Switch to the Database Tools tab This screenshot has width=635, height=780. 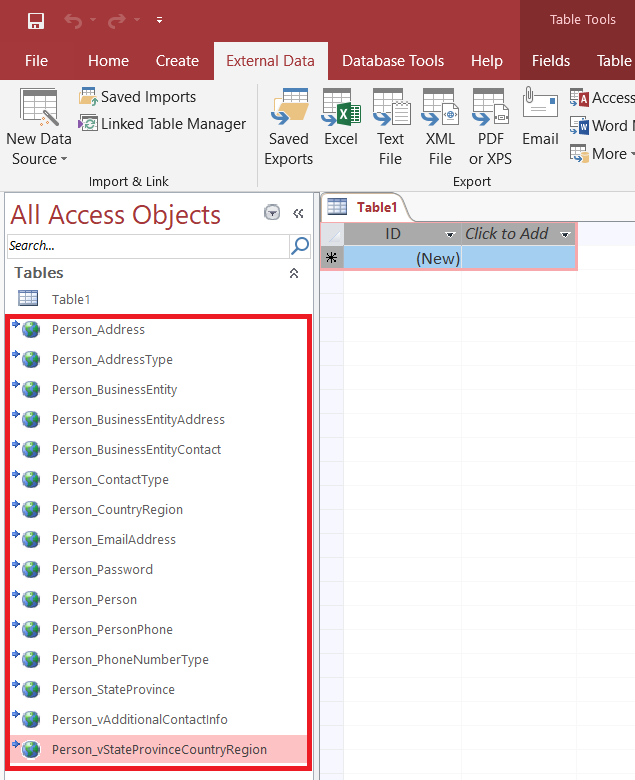click(393, 61)
